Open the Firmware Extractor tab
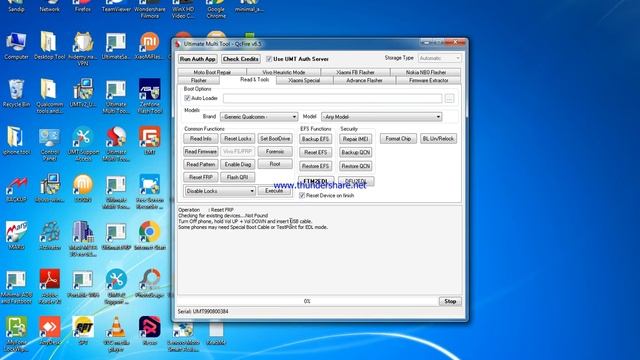640x360 pixels. [x=428, y=80]
